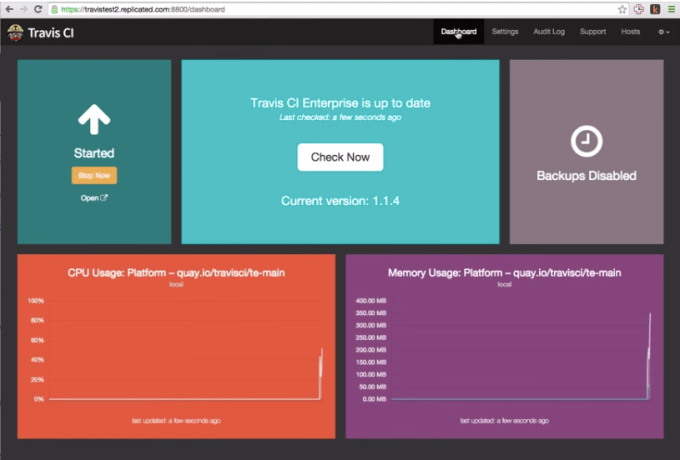Image resolution: width=680 pixels, height=460 pixels.
Task: Click the browser forward arrow
Action: point(24,8)
